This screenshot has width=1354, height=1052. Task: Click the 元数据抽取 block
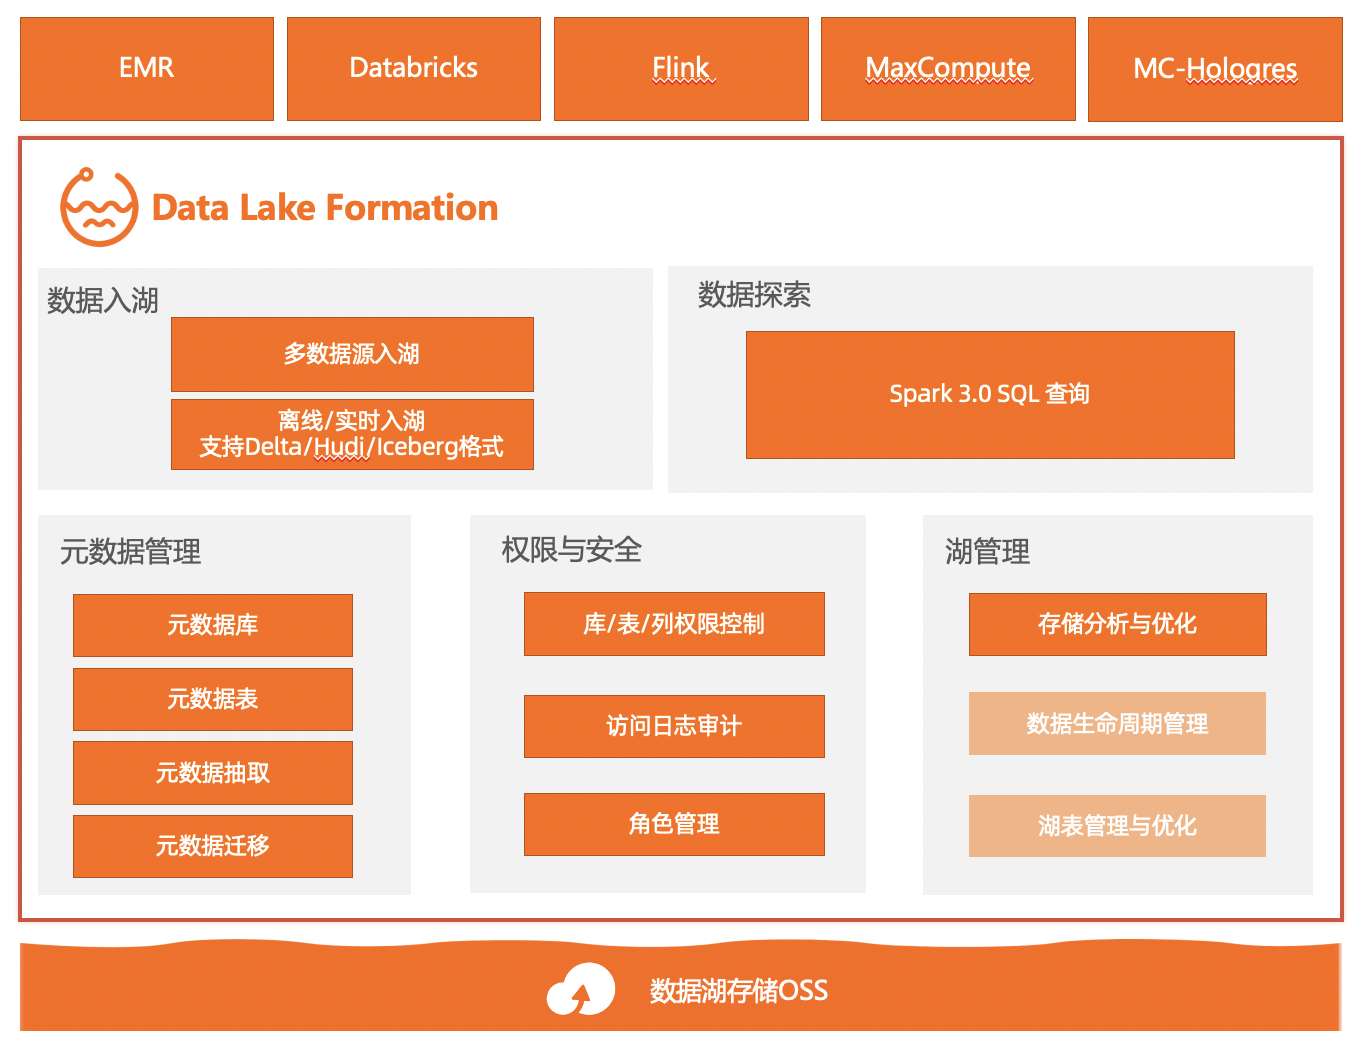[x=213, y=773]
